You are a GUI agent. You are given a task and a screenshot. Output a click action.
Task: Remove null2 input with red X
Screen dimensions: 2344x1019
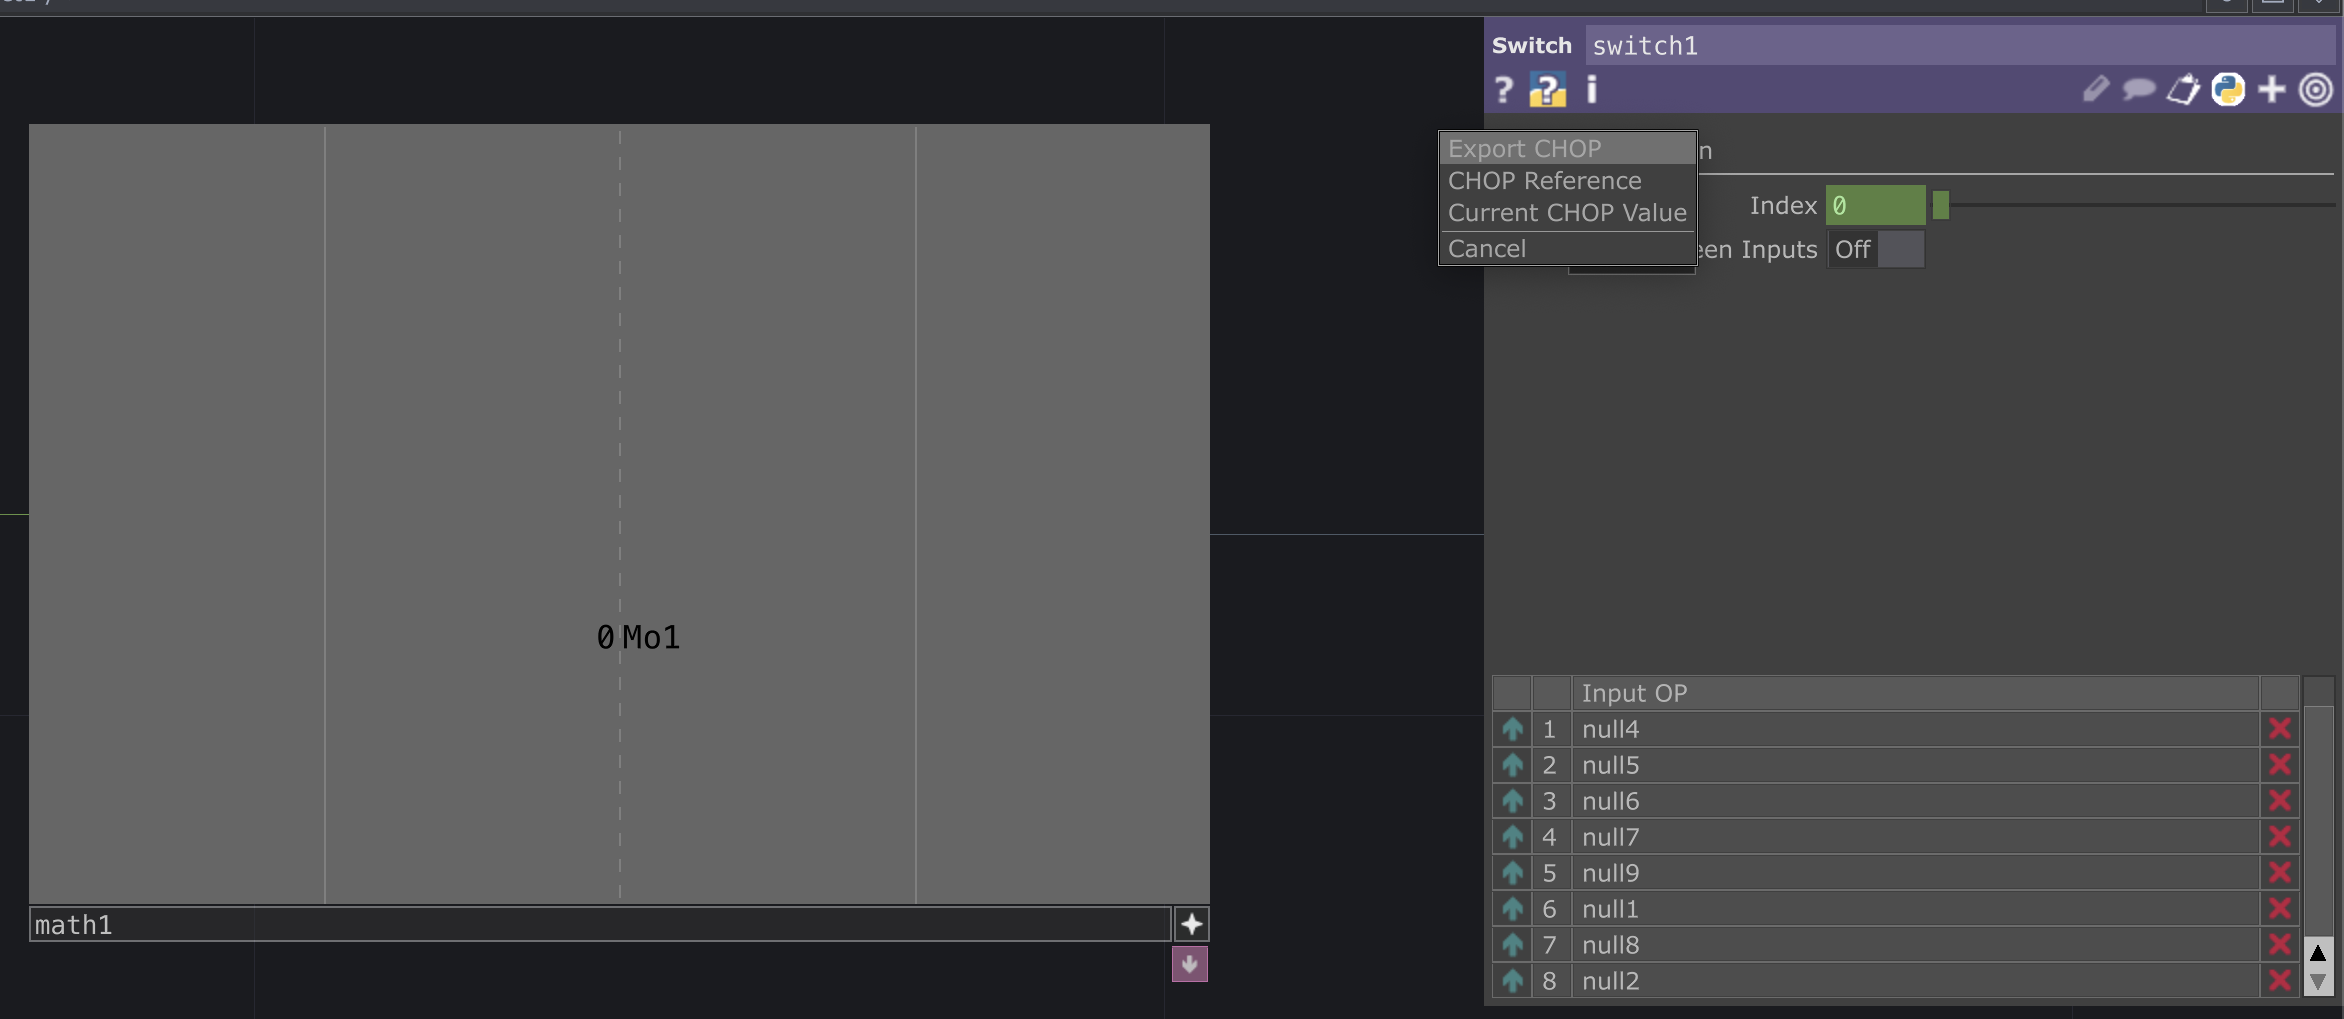(x=2280, y=981)
